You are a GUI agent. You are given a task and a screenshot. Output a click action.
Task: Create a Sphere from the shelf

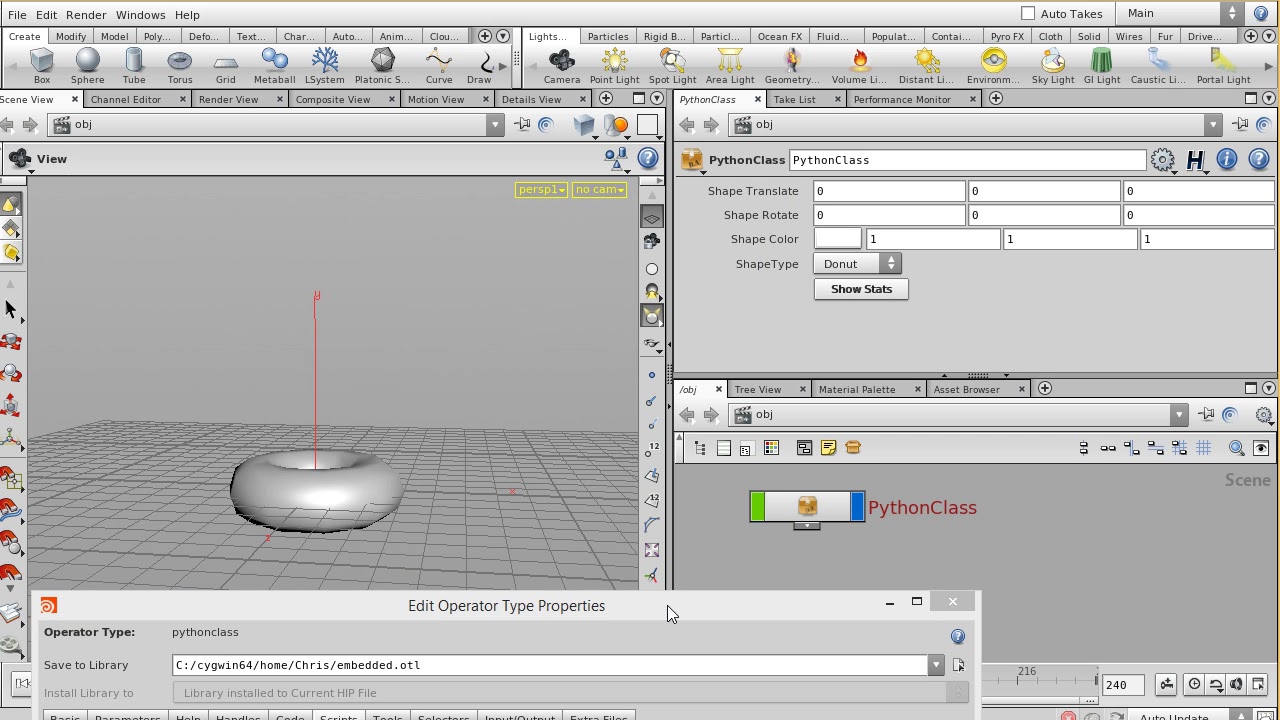point(87,66)
